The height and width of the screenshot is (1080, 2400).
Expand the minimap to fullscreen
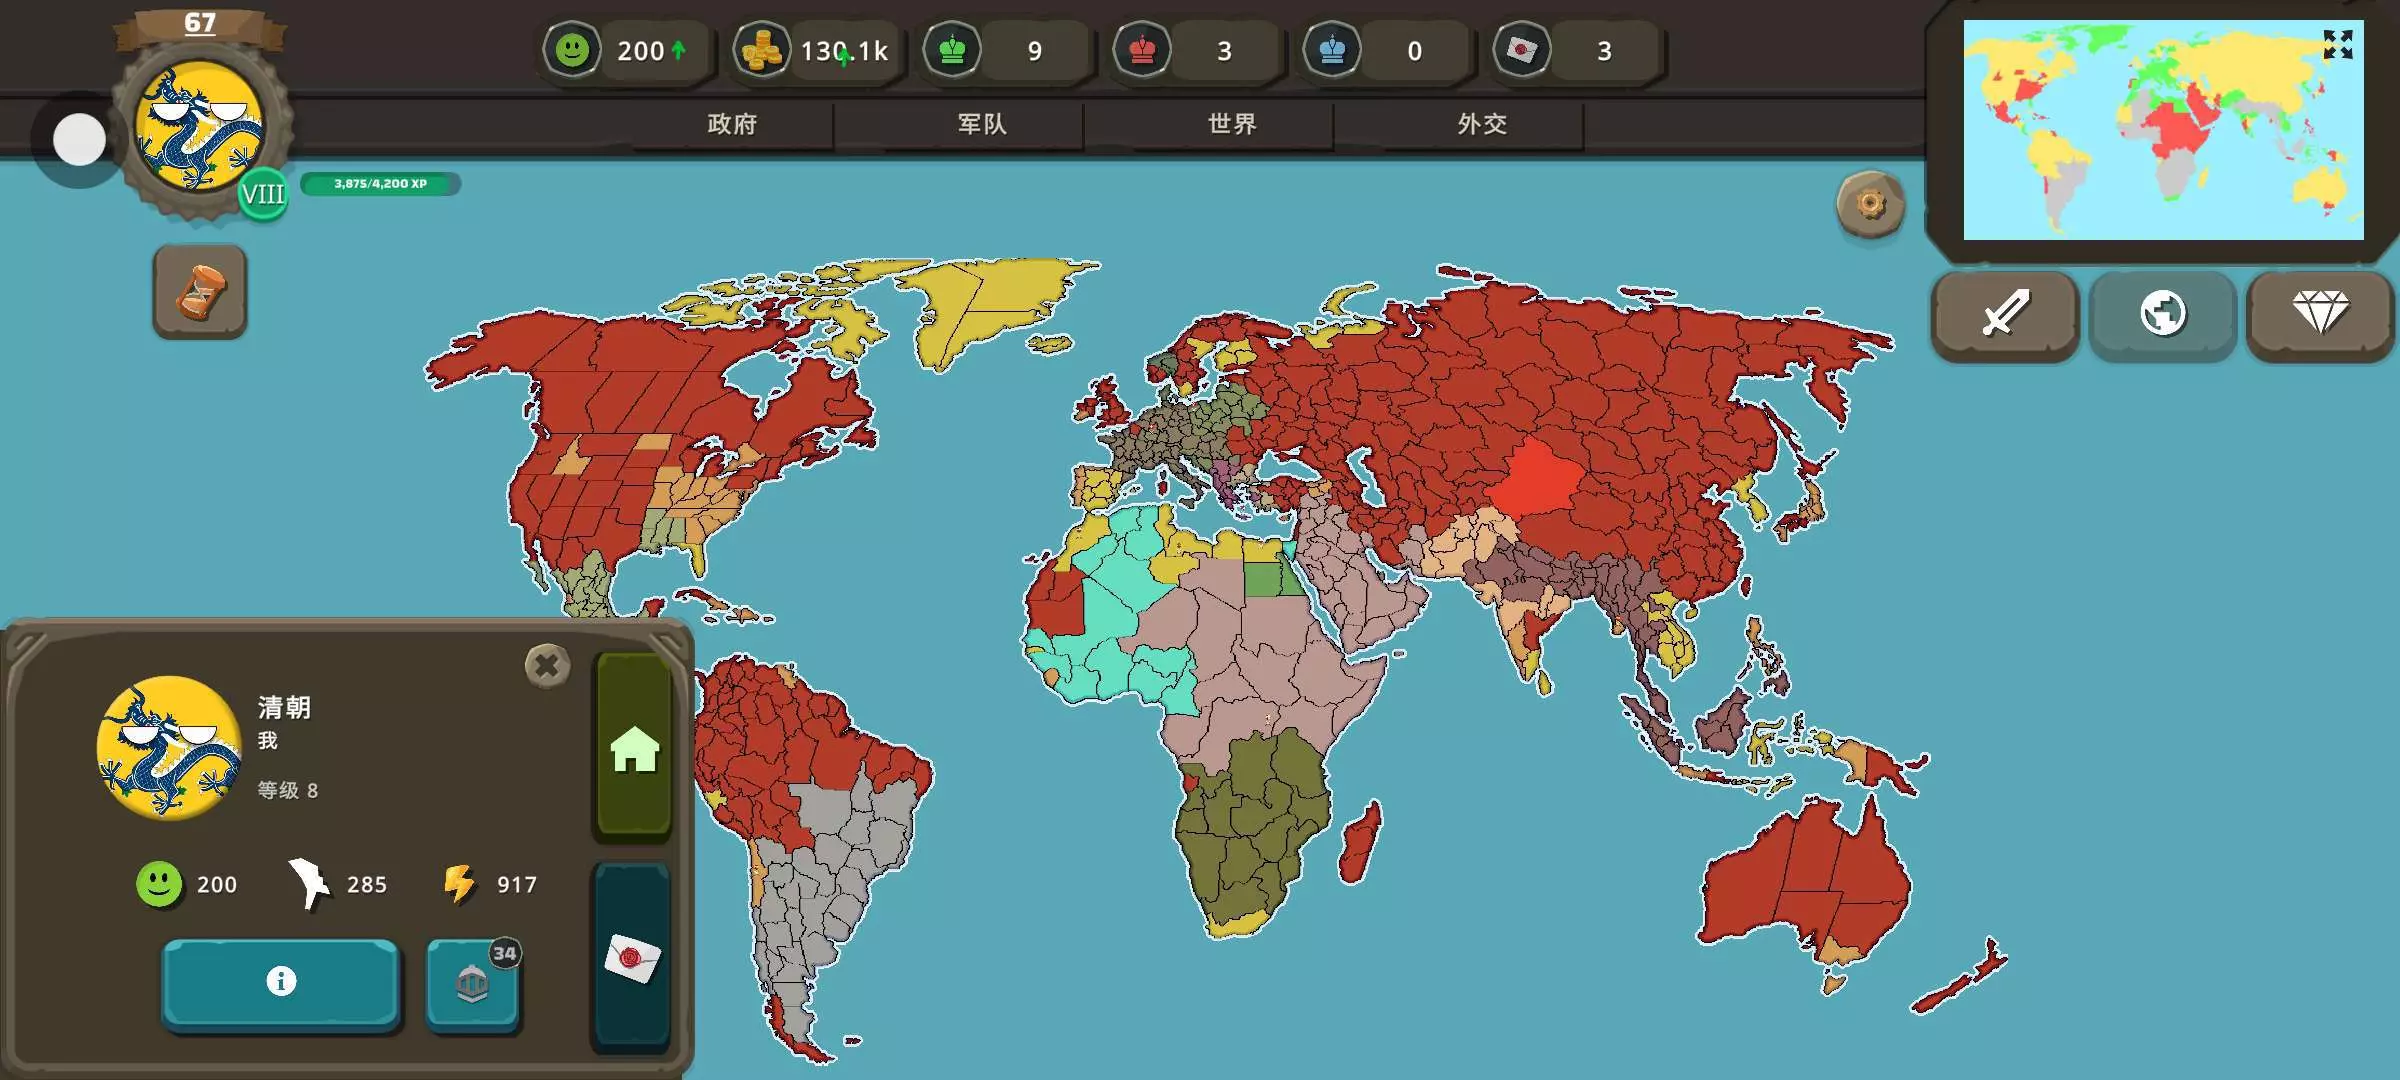tap(2338, 44)
